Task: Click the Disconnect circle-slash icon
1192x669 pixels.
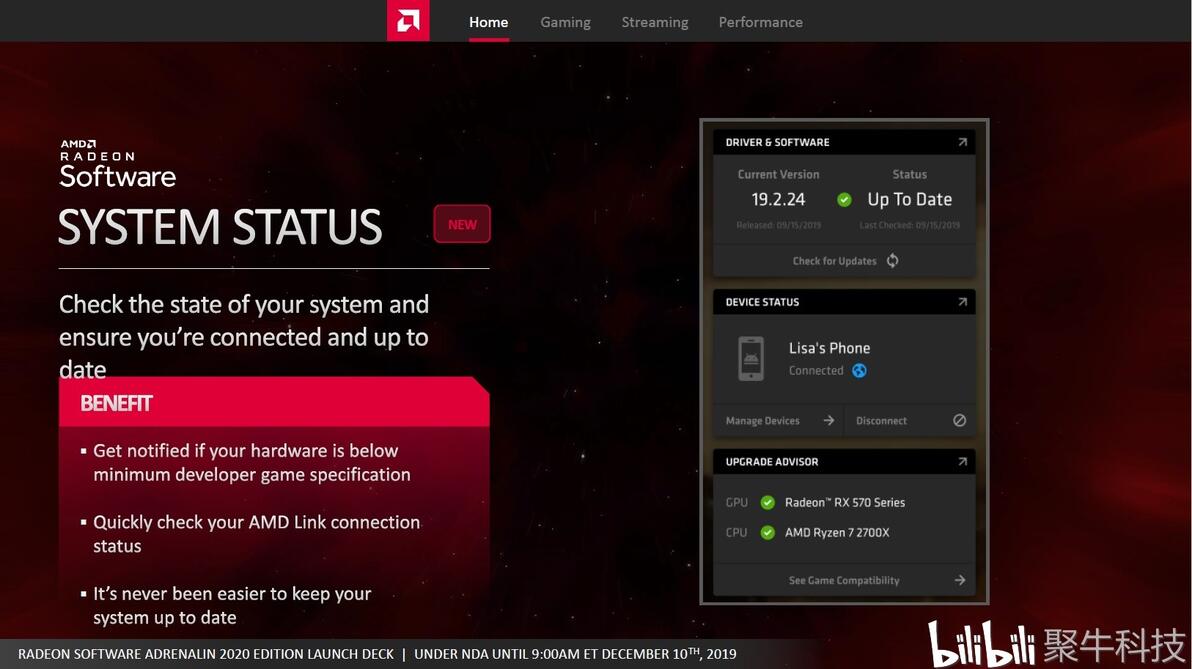Action: (959, 420)
